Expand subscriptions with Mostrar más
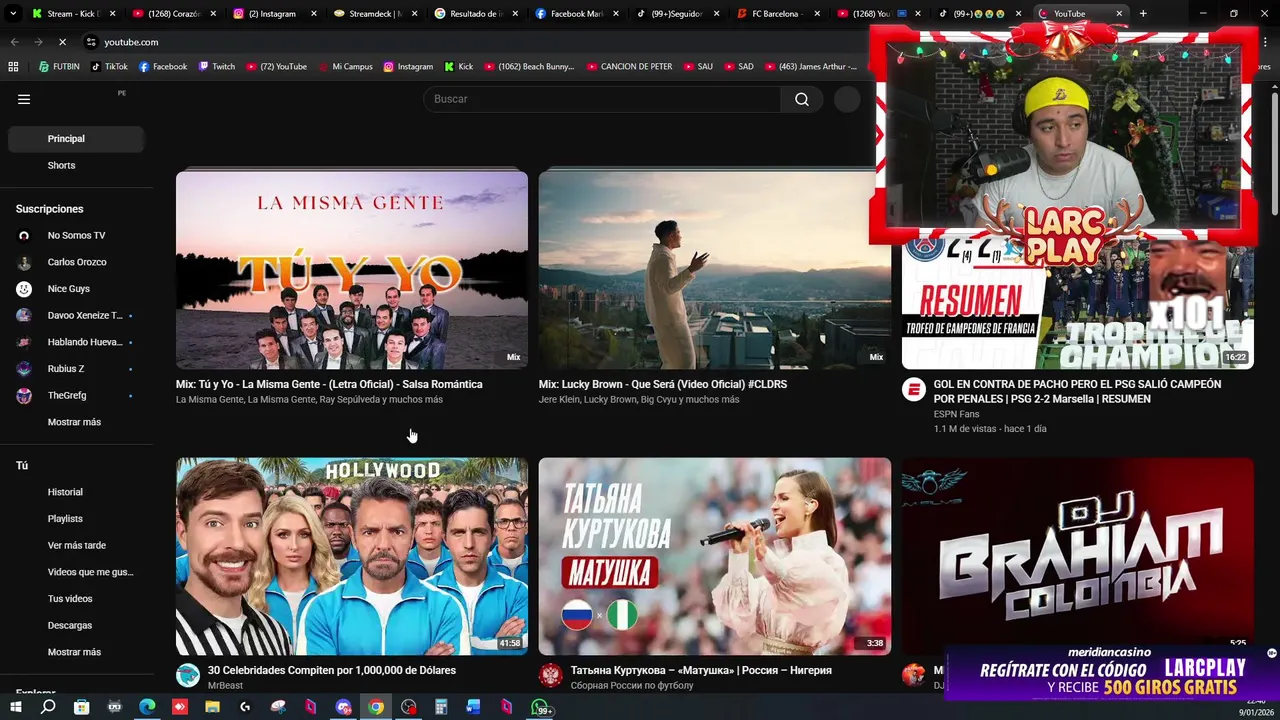 pyautogui.click(x=74, y=422)
